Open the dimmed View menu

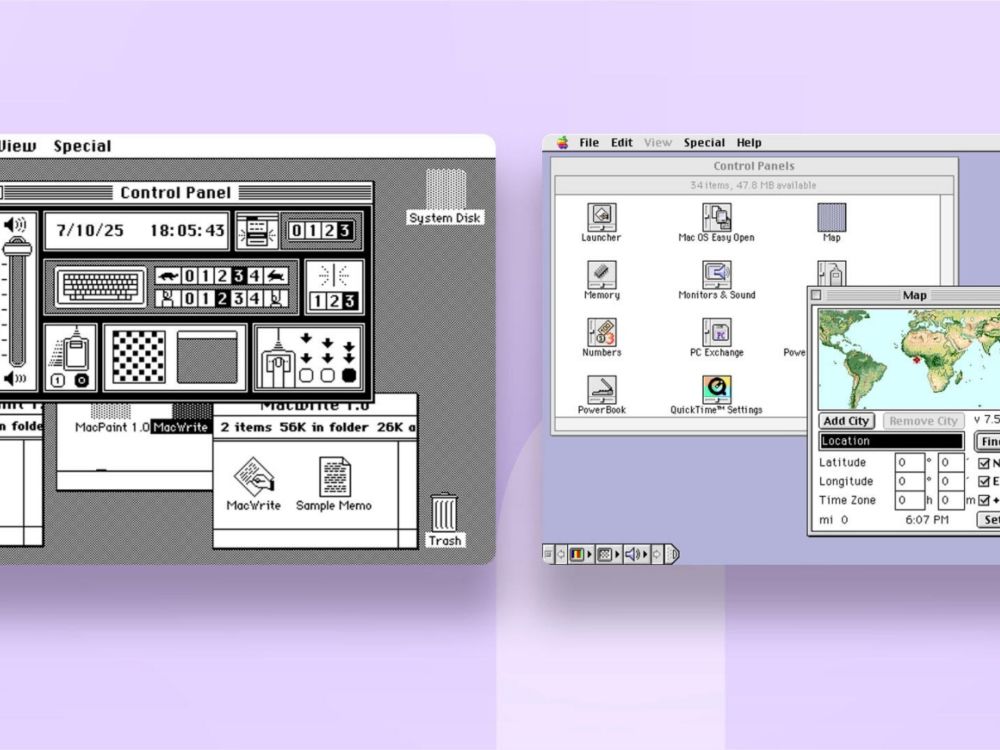658,143
